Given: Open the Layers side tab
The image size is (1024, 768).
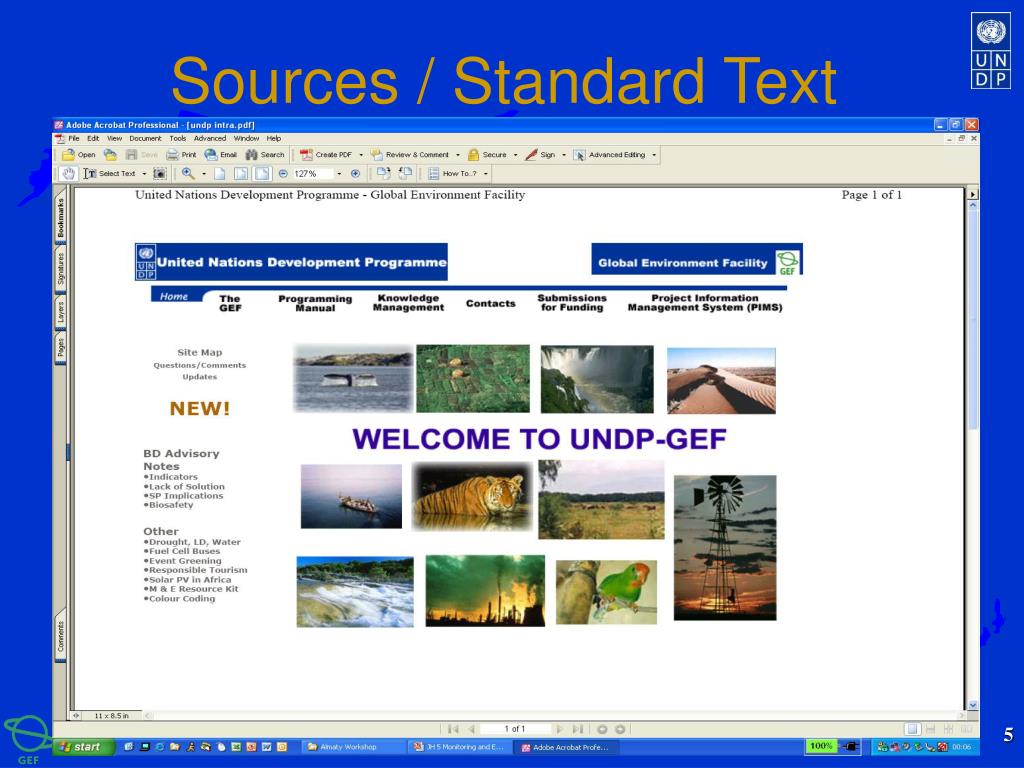Looking at the screenshot, I should (61, 312).
